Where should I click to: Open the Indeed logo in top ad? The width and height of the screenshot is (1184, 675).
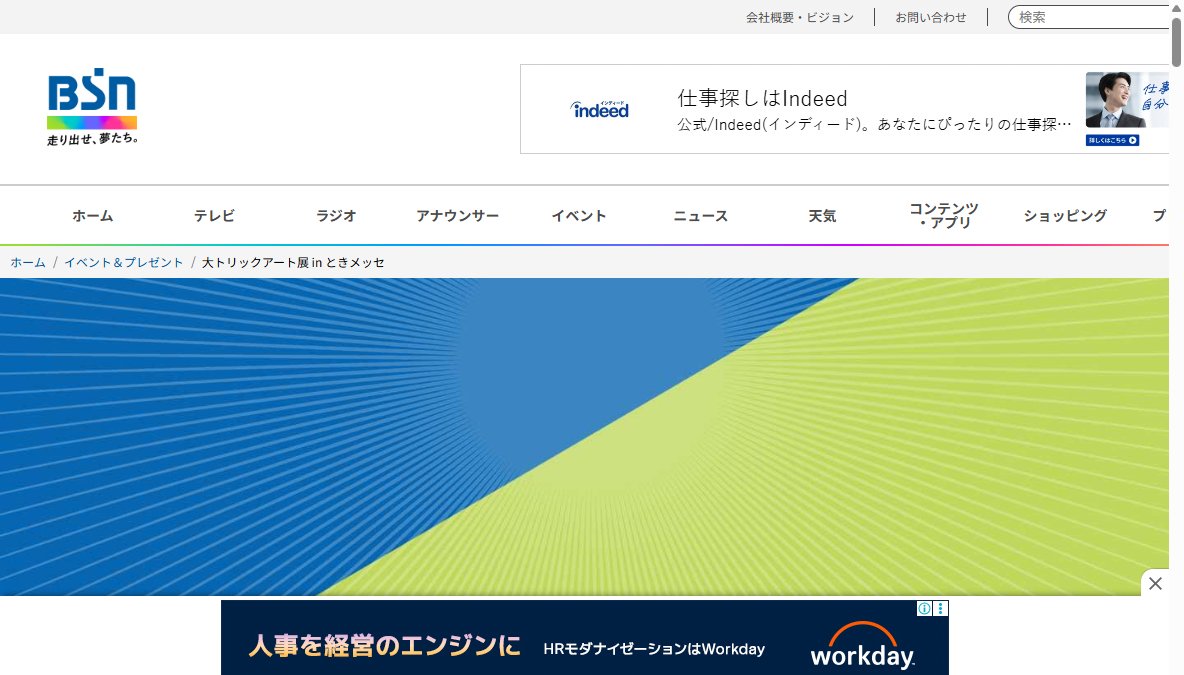click(x=600, y=109)
